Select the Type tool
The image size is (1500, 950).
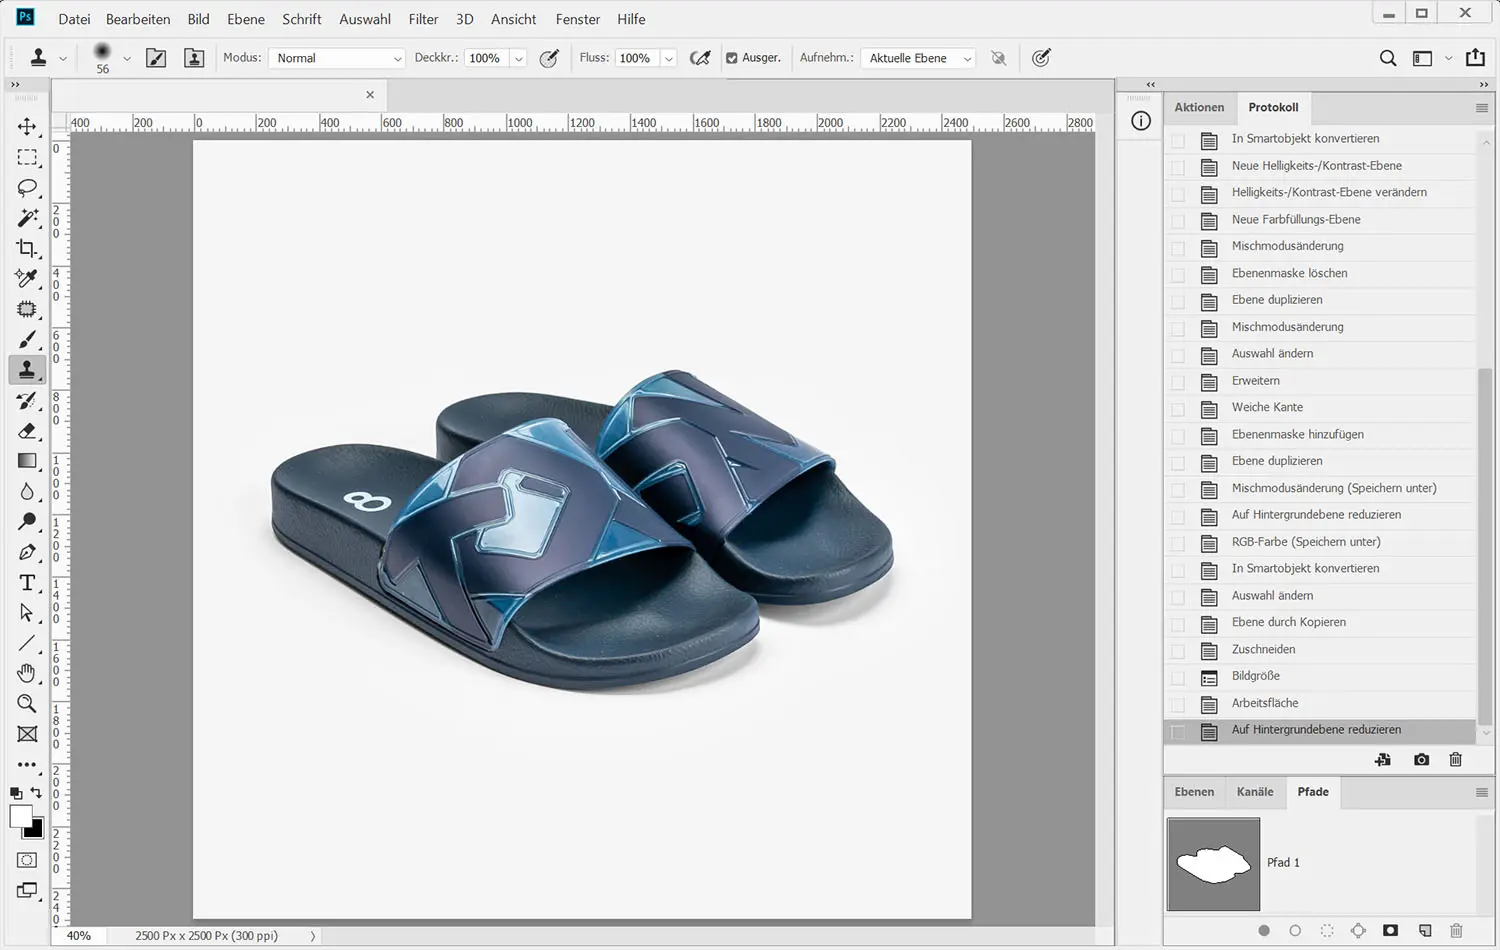[x=27, y=583]
